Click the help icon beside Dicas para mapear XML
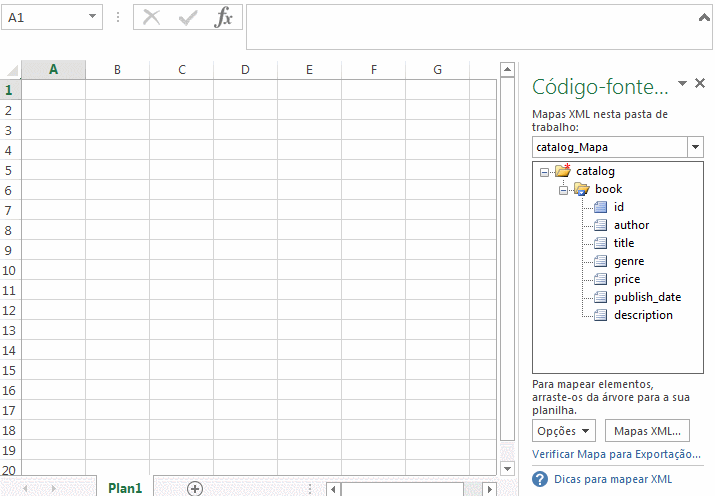The image size is (715, 496). (x=540, y=479)
